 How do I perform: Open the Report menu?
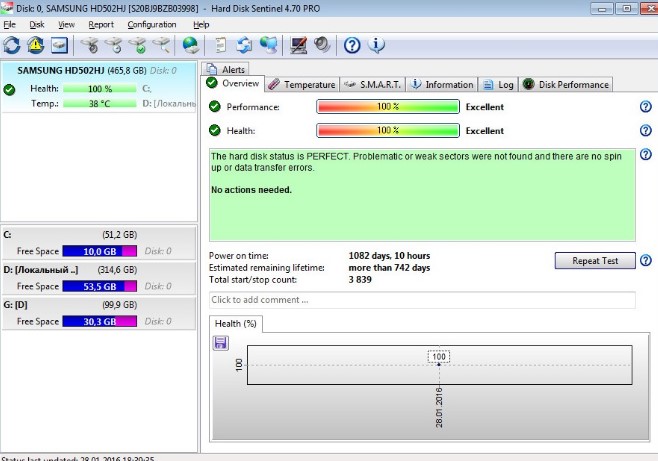click(101, 25)
